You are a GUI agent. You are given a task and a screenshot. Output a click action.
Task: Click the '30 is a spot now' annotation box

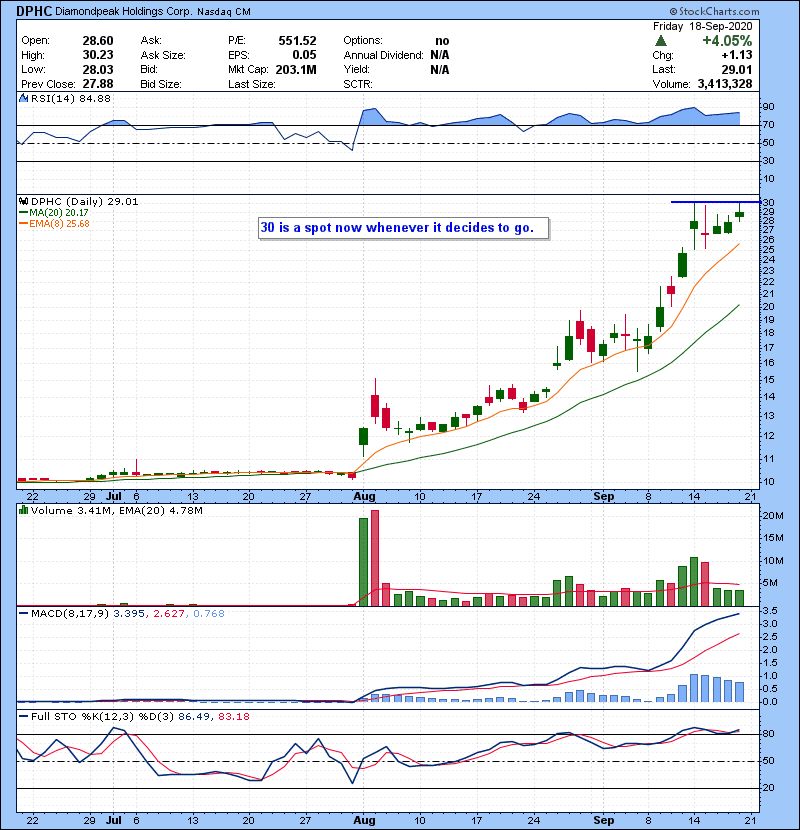403,228
